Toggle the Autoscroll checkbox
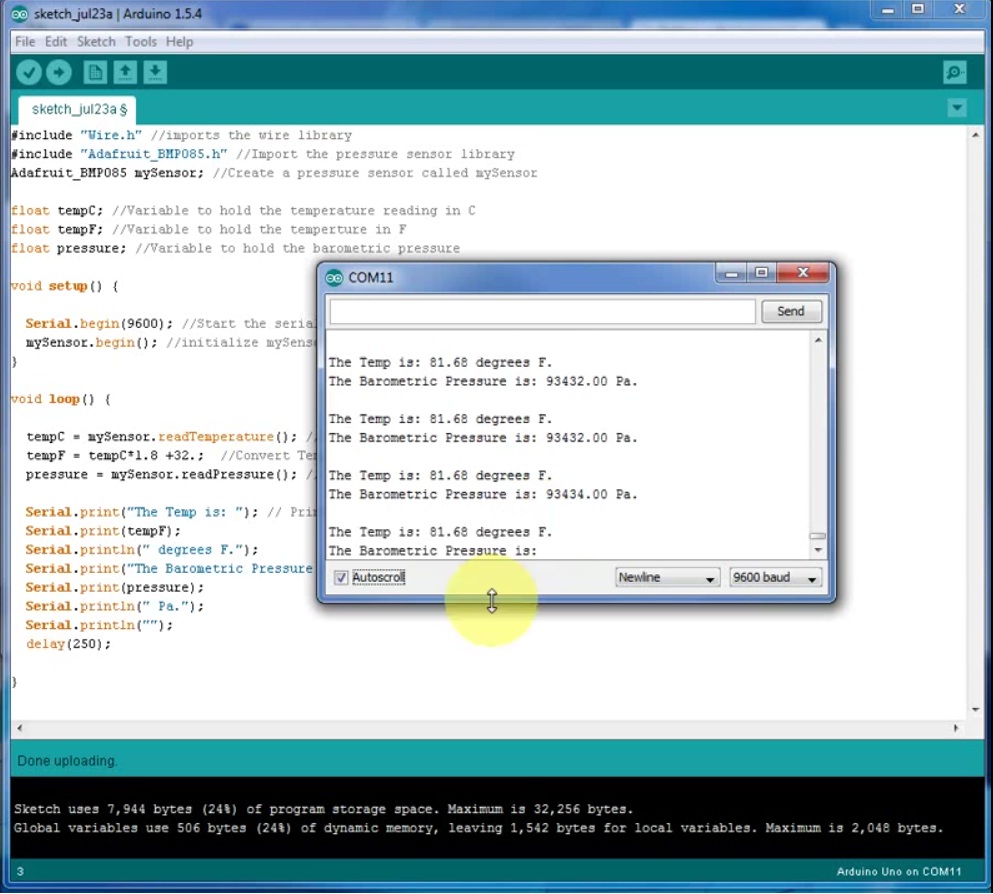The image size is (993, 894). pyautogui.click(x=341, y=577)
